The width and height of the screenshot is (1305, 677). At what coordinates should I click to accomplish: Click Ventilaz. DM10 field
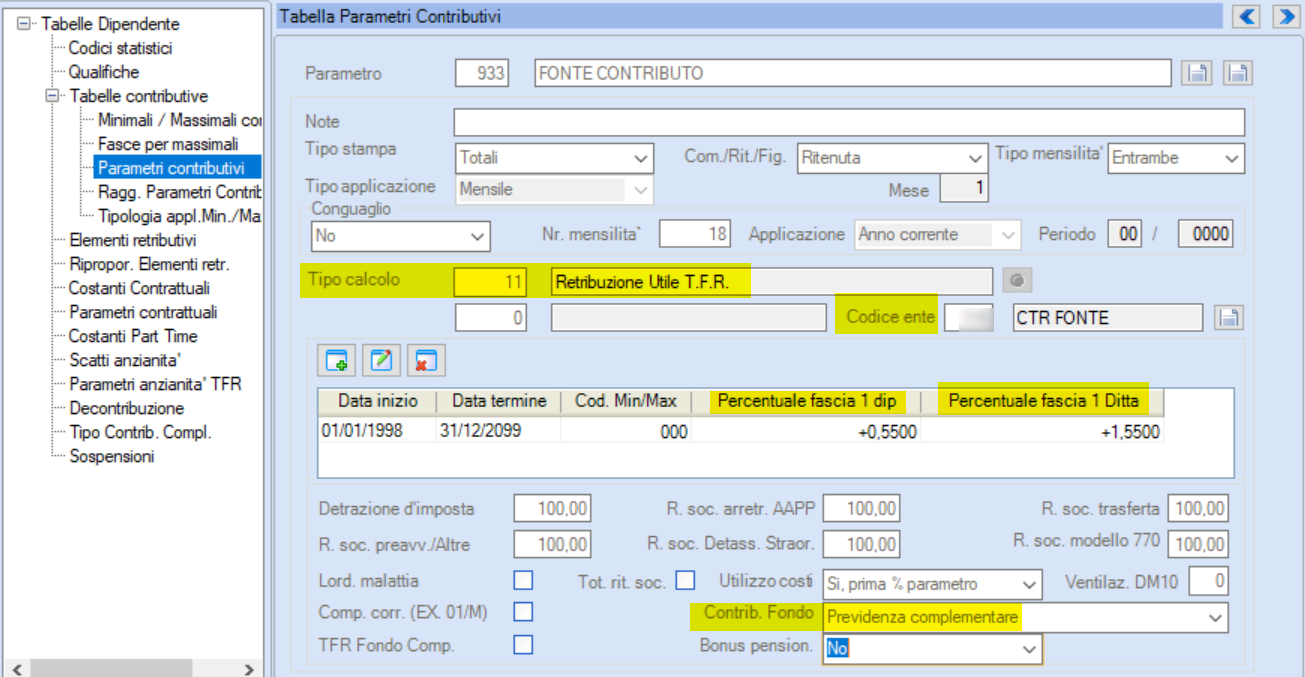point(1208,580)
